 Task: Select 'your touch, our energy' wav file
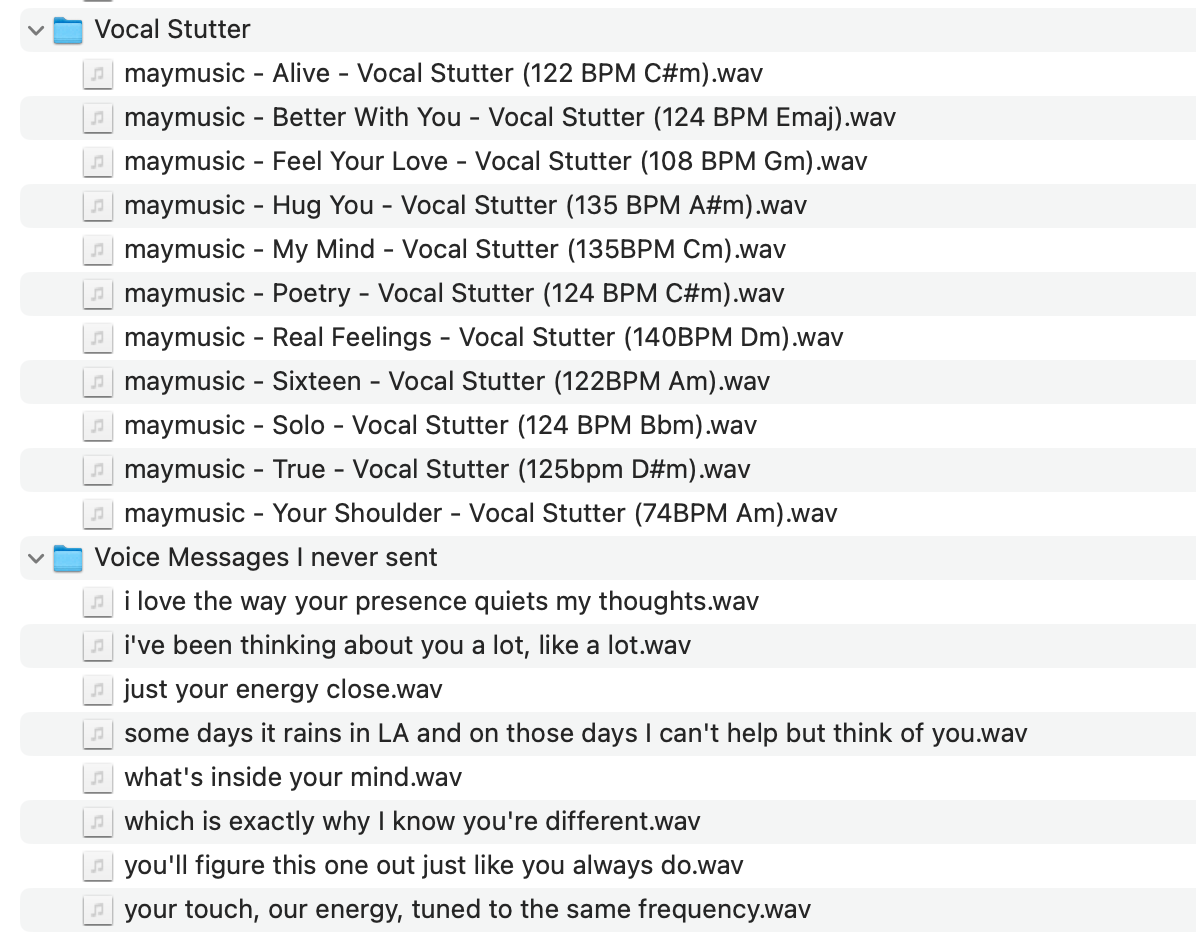point(608,910)
